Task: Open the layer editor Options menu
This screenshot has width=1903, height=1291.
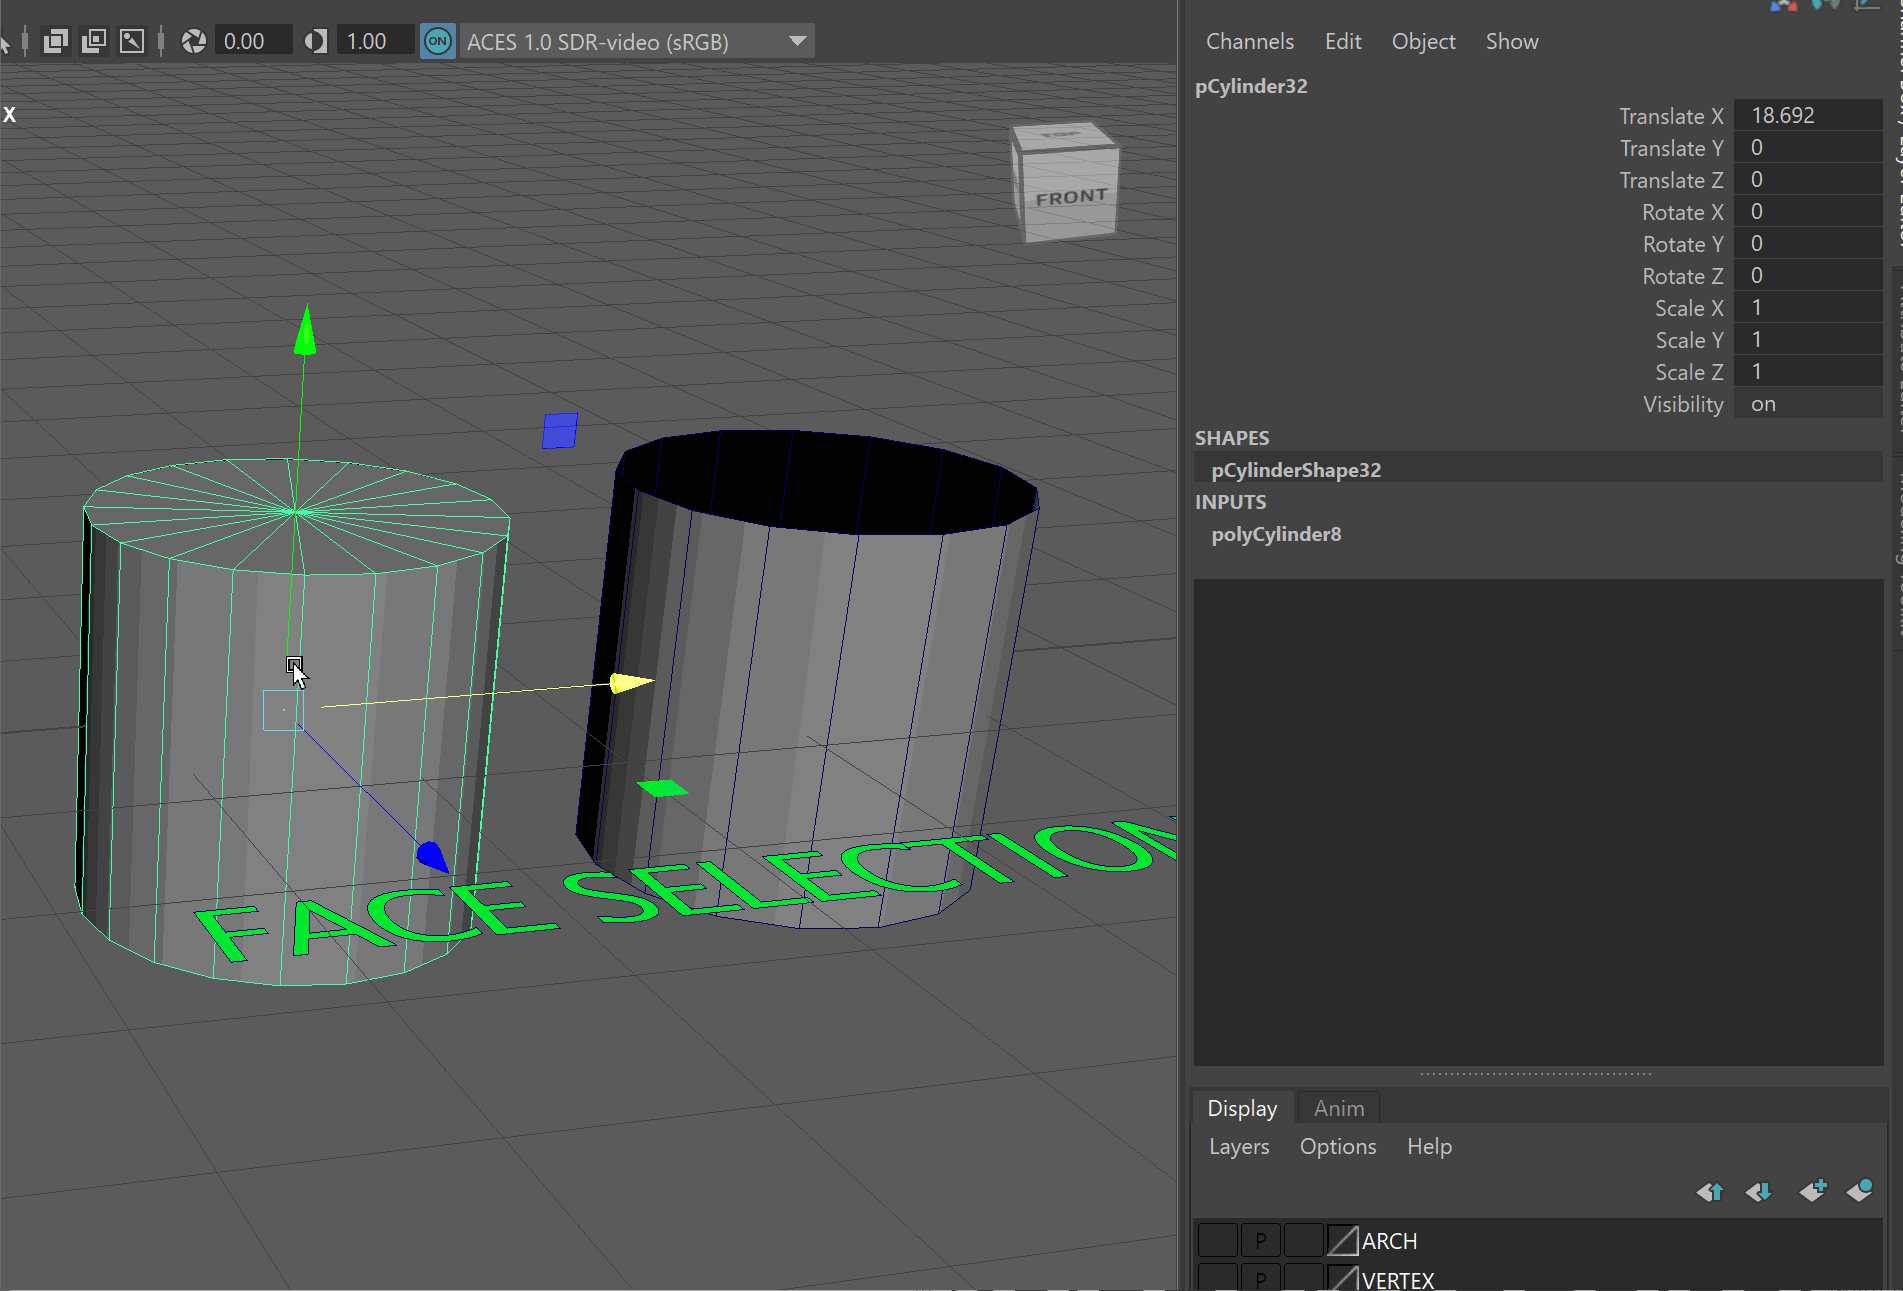Action: click(x=1337, y=1146)
